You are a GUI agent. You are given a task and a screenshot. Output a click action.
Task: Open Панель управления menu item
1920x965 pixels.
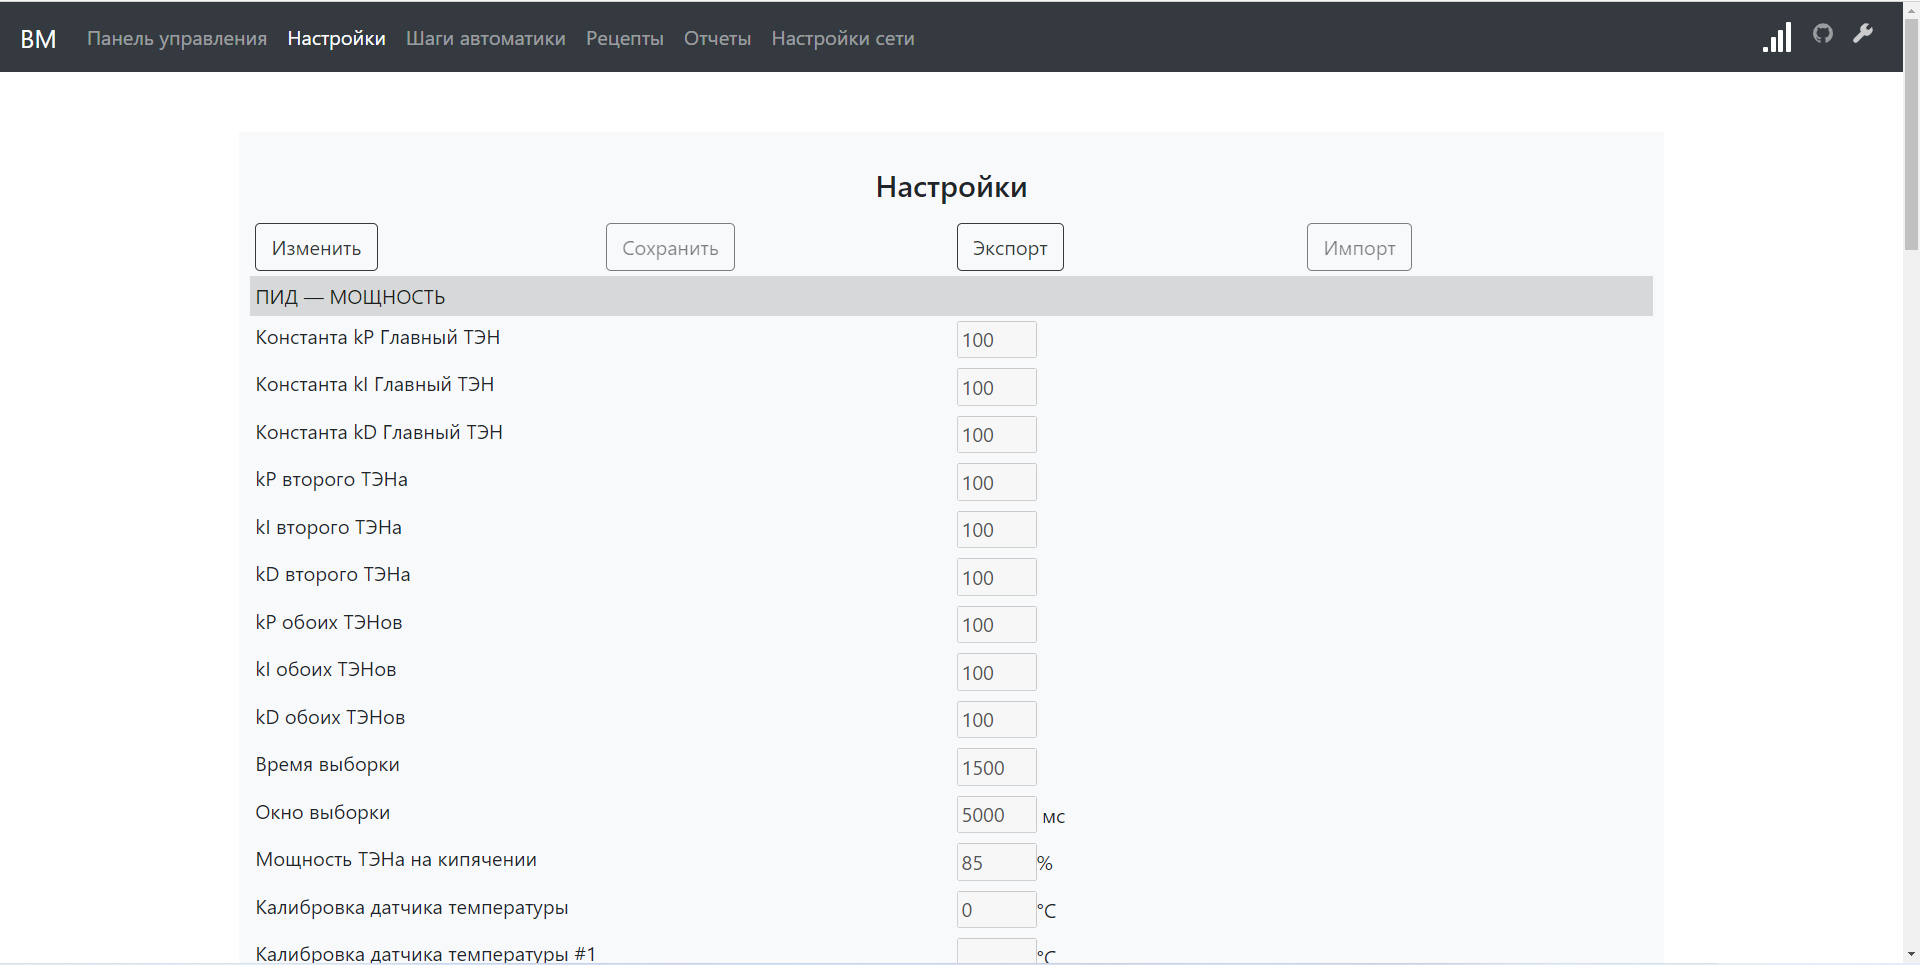[x=177, y=38]
